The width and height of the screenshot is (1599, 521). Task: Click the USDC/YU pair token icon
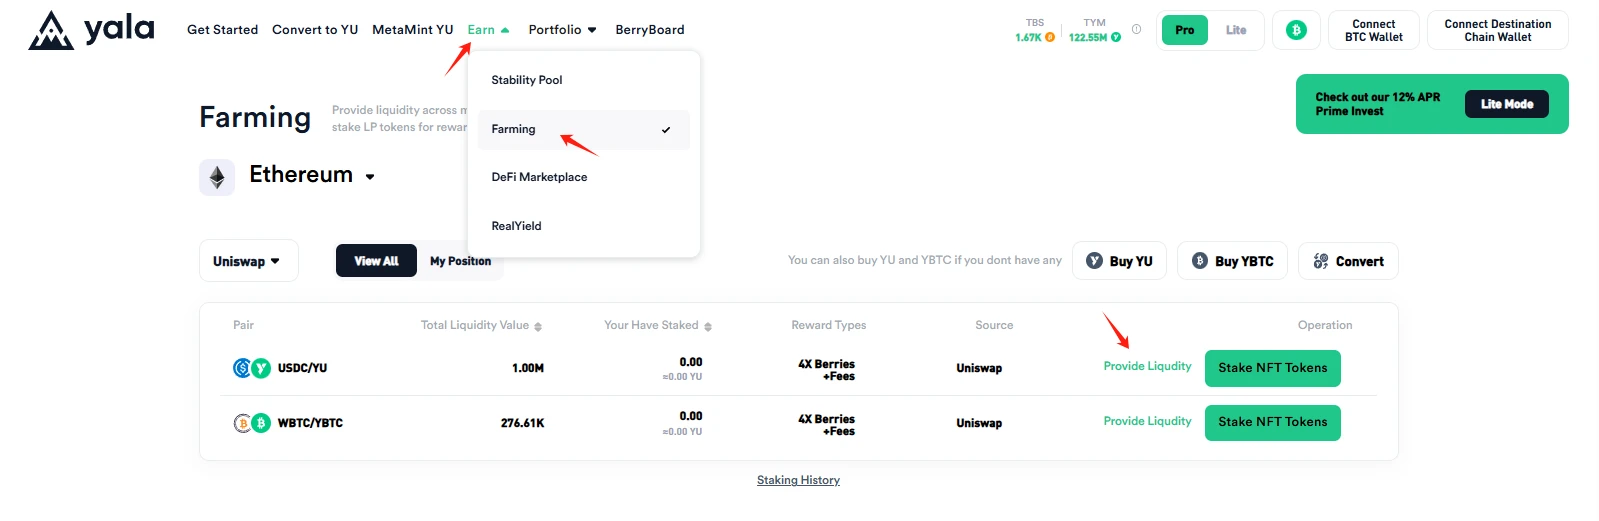pyautogui.click(x=251, y=368)
